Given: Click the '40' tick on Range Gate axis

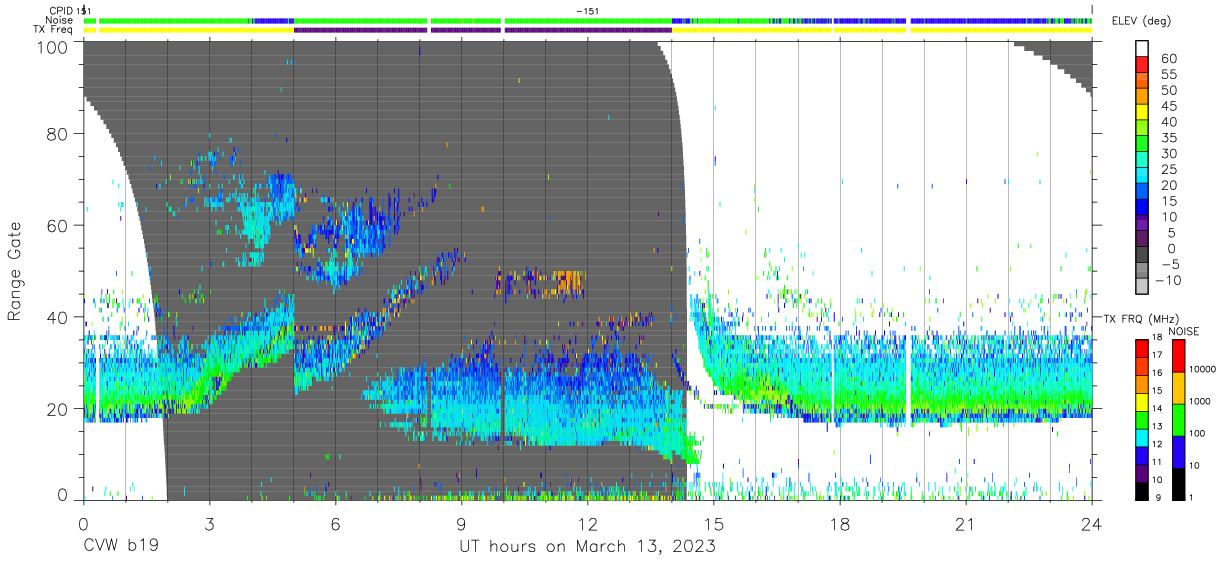Looking at the screenshot, I should tap(58, 317).
